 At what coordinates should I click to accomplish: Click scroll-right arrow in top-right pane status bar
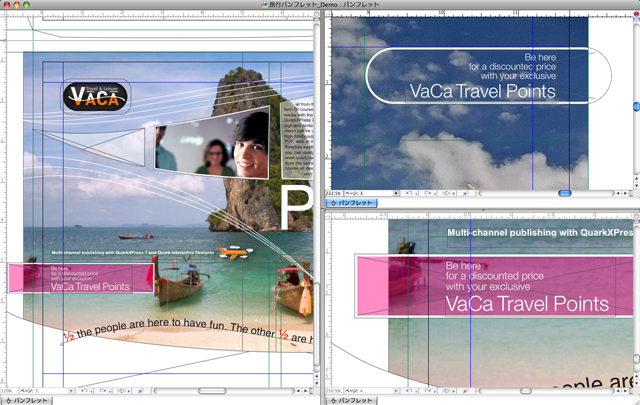[625, 193]
